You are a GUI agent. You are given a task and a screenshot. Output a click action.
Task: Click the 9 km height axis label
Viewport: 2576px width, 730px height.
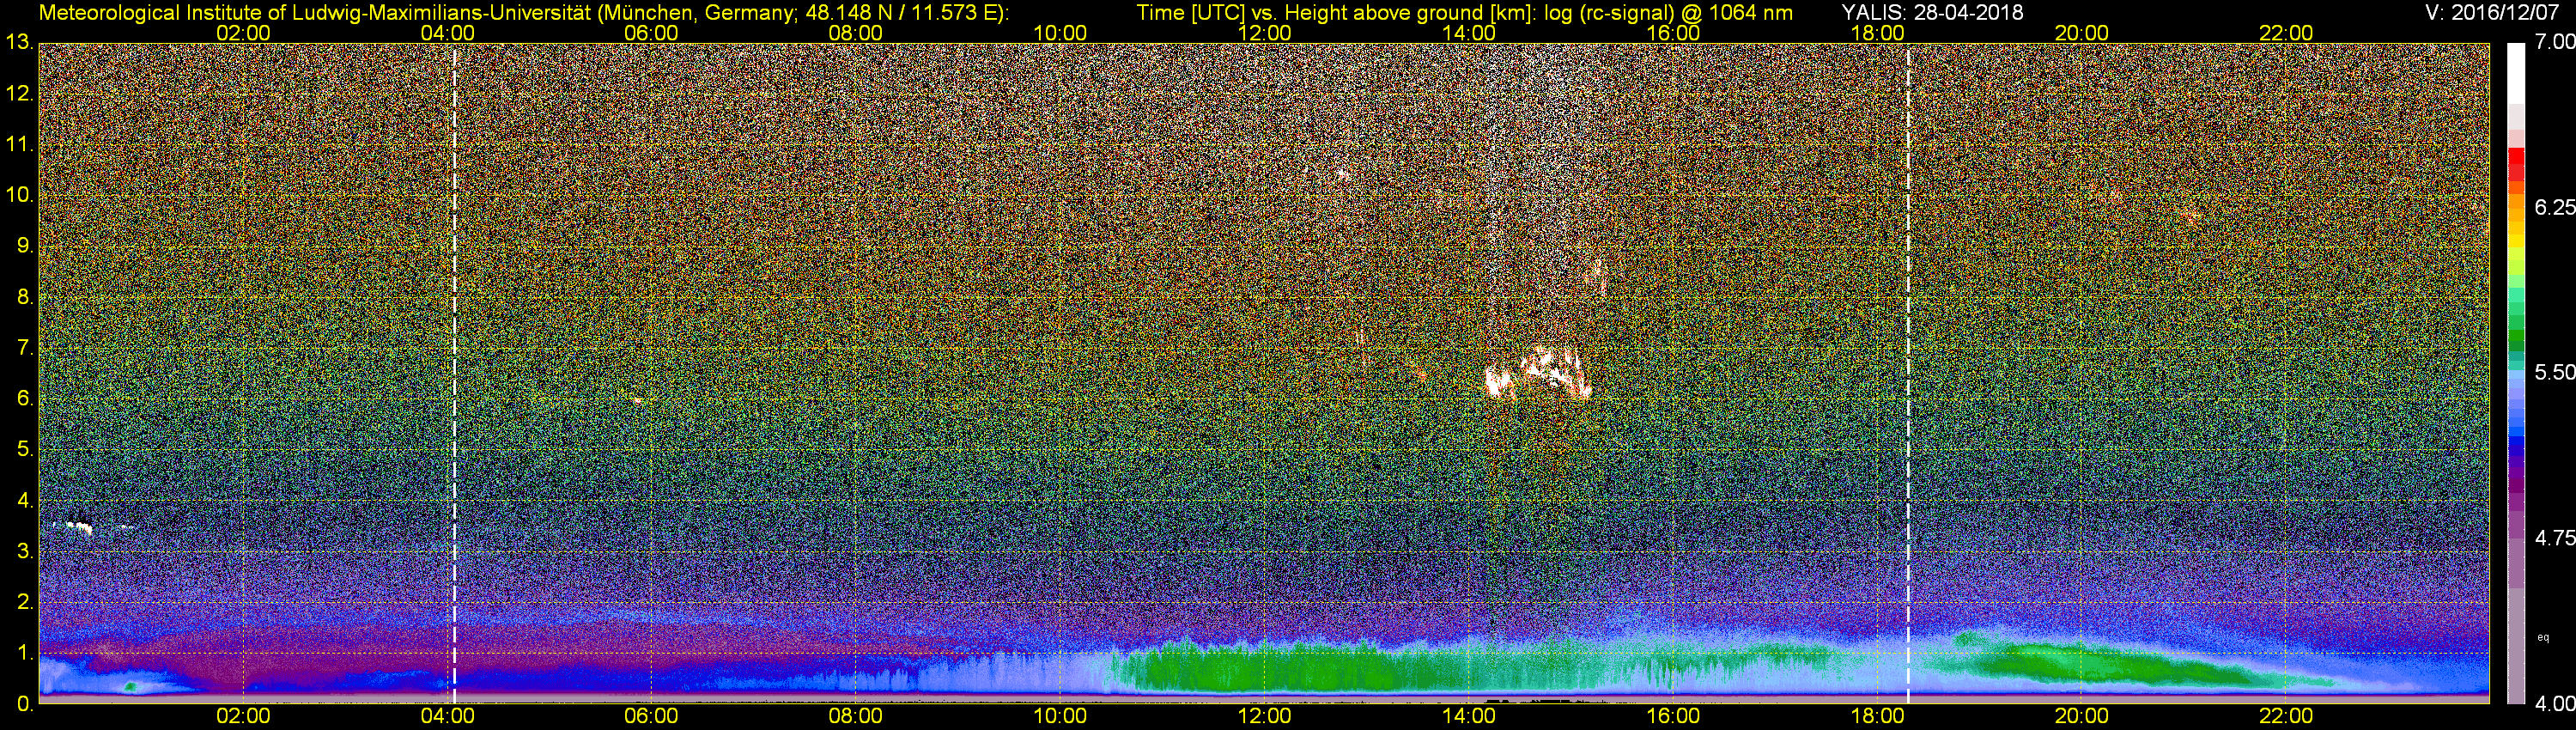(x=25, y=246)
